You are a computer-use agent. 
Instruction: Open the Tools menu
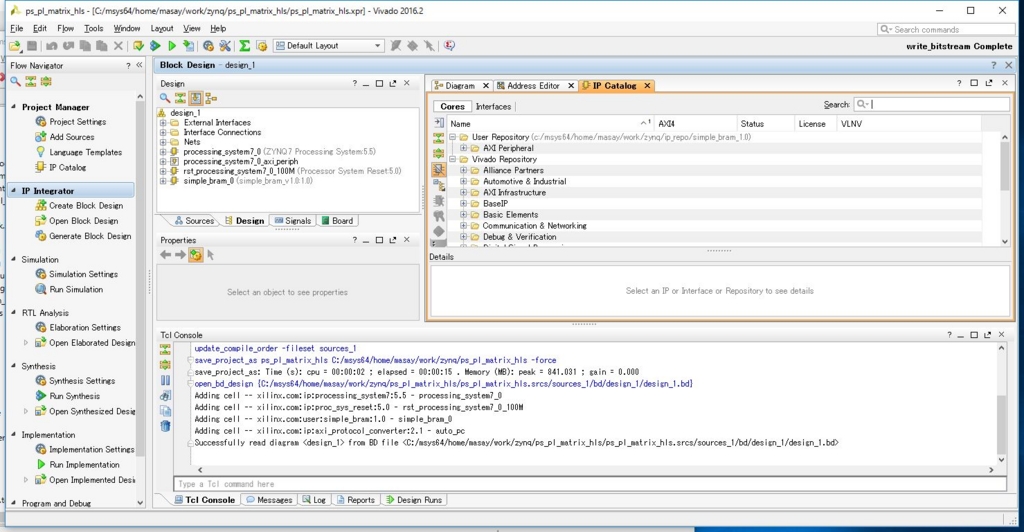93,29
